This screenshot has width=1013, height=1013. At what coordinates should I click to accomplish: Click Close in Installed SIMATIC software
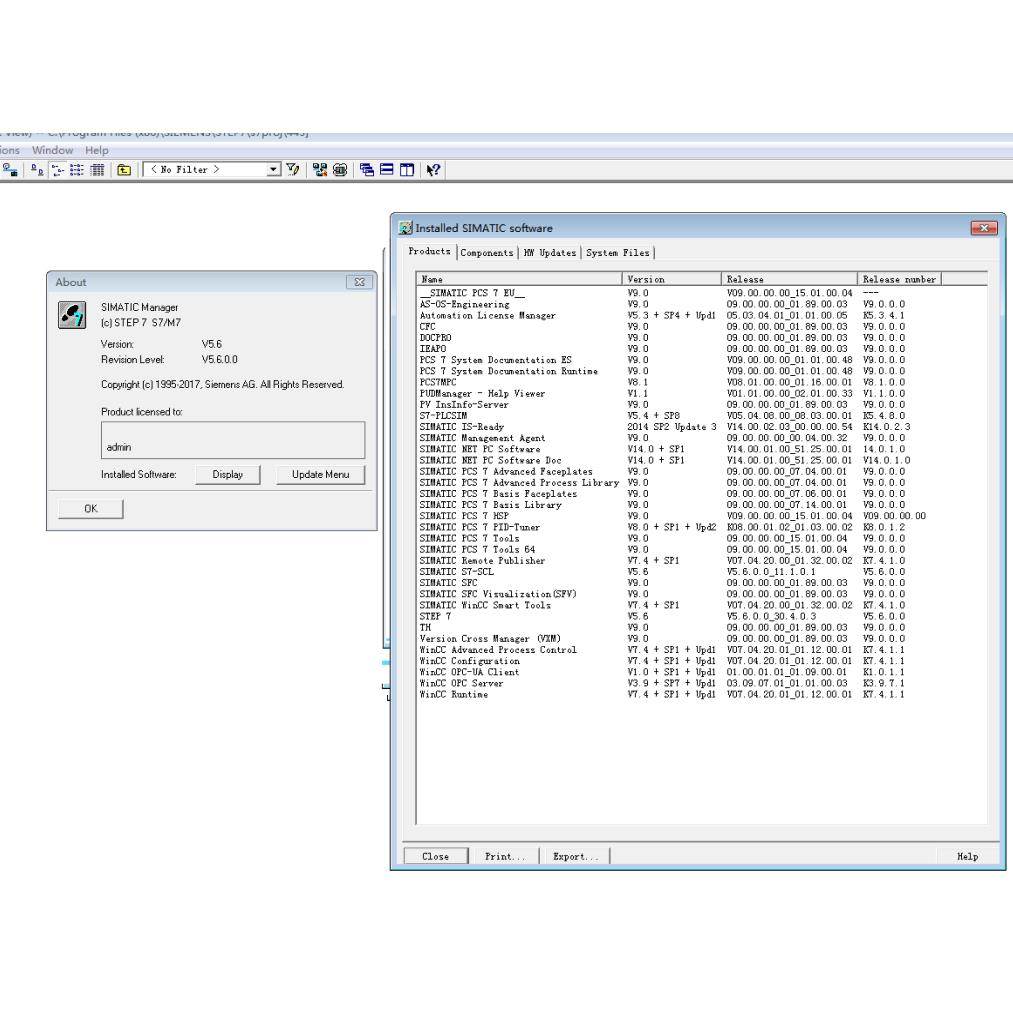tap(435, 856)
